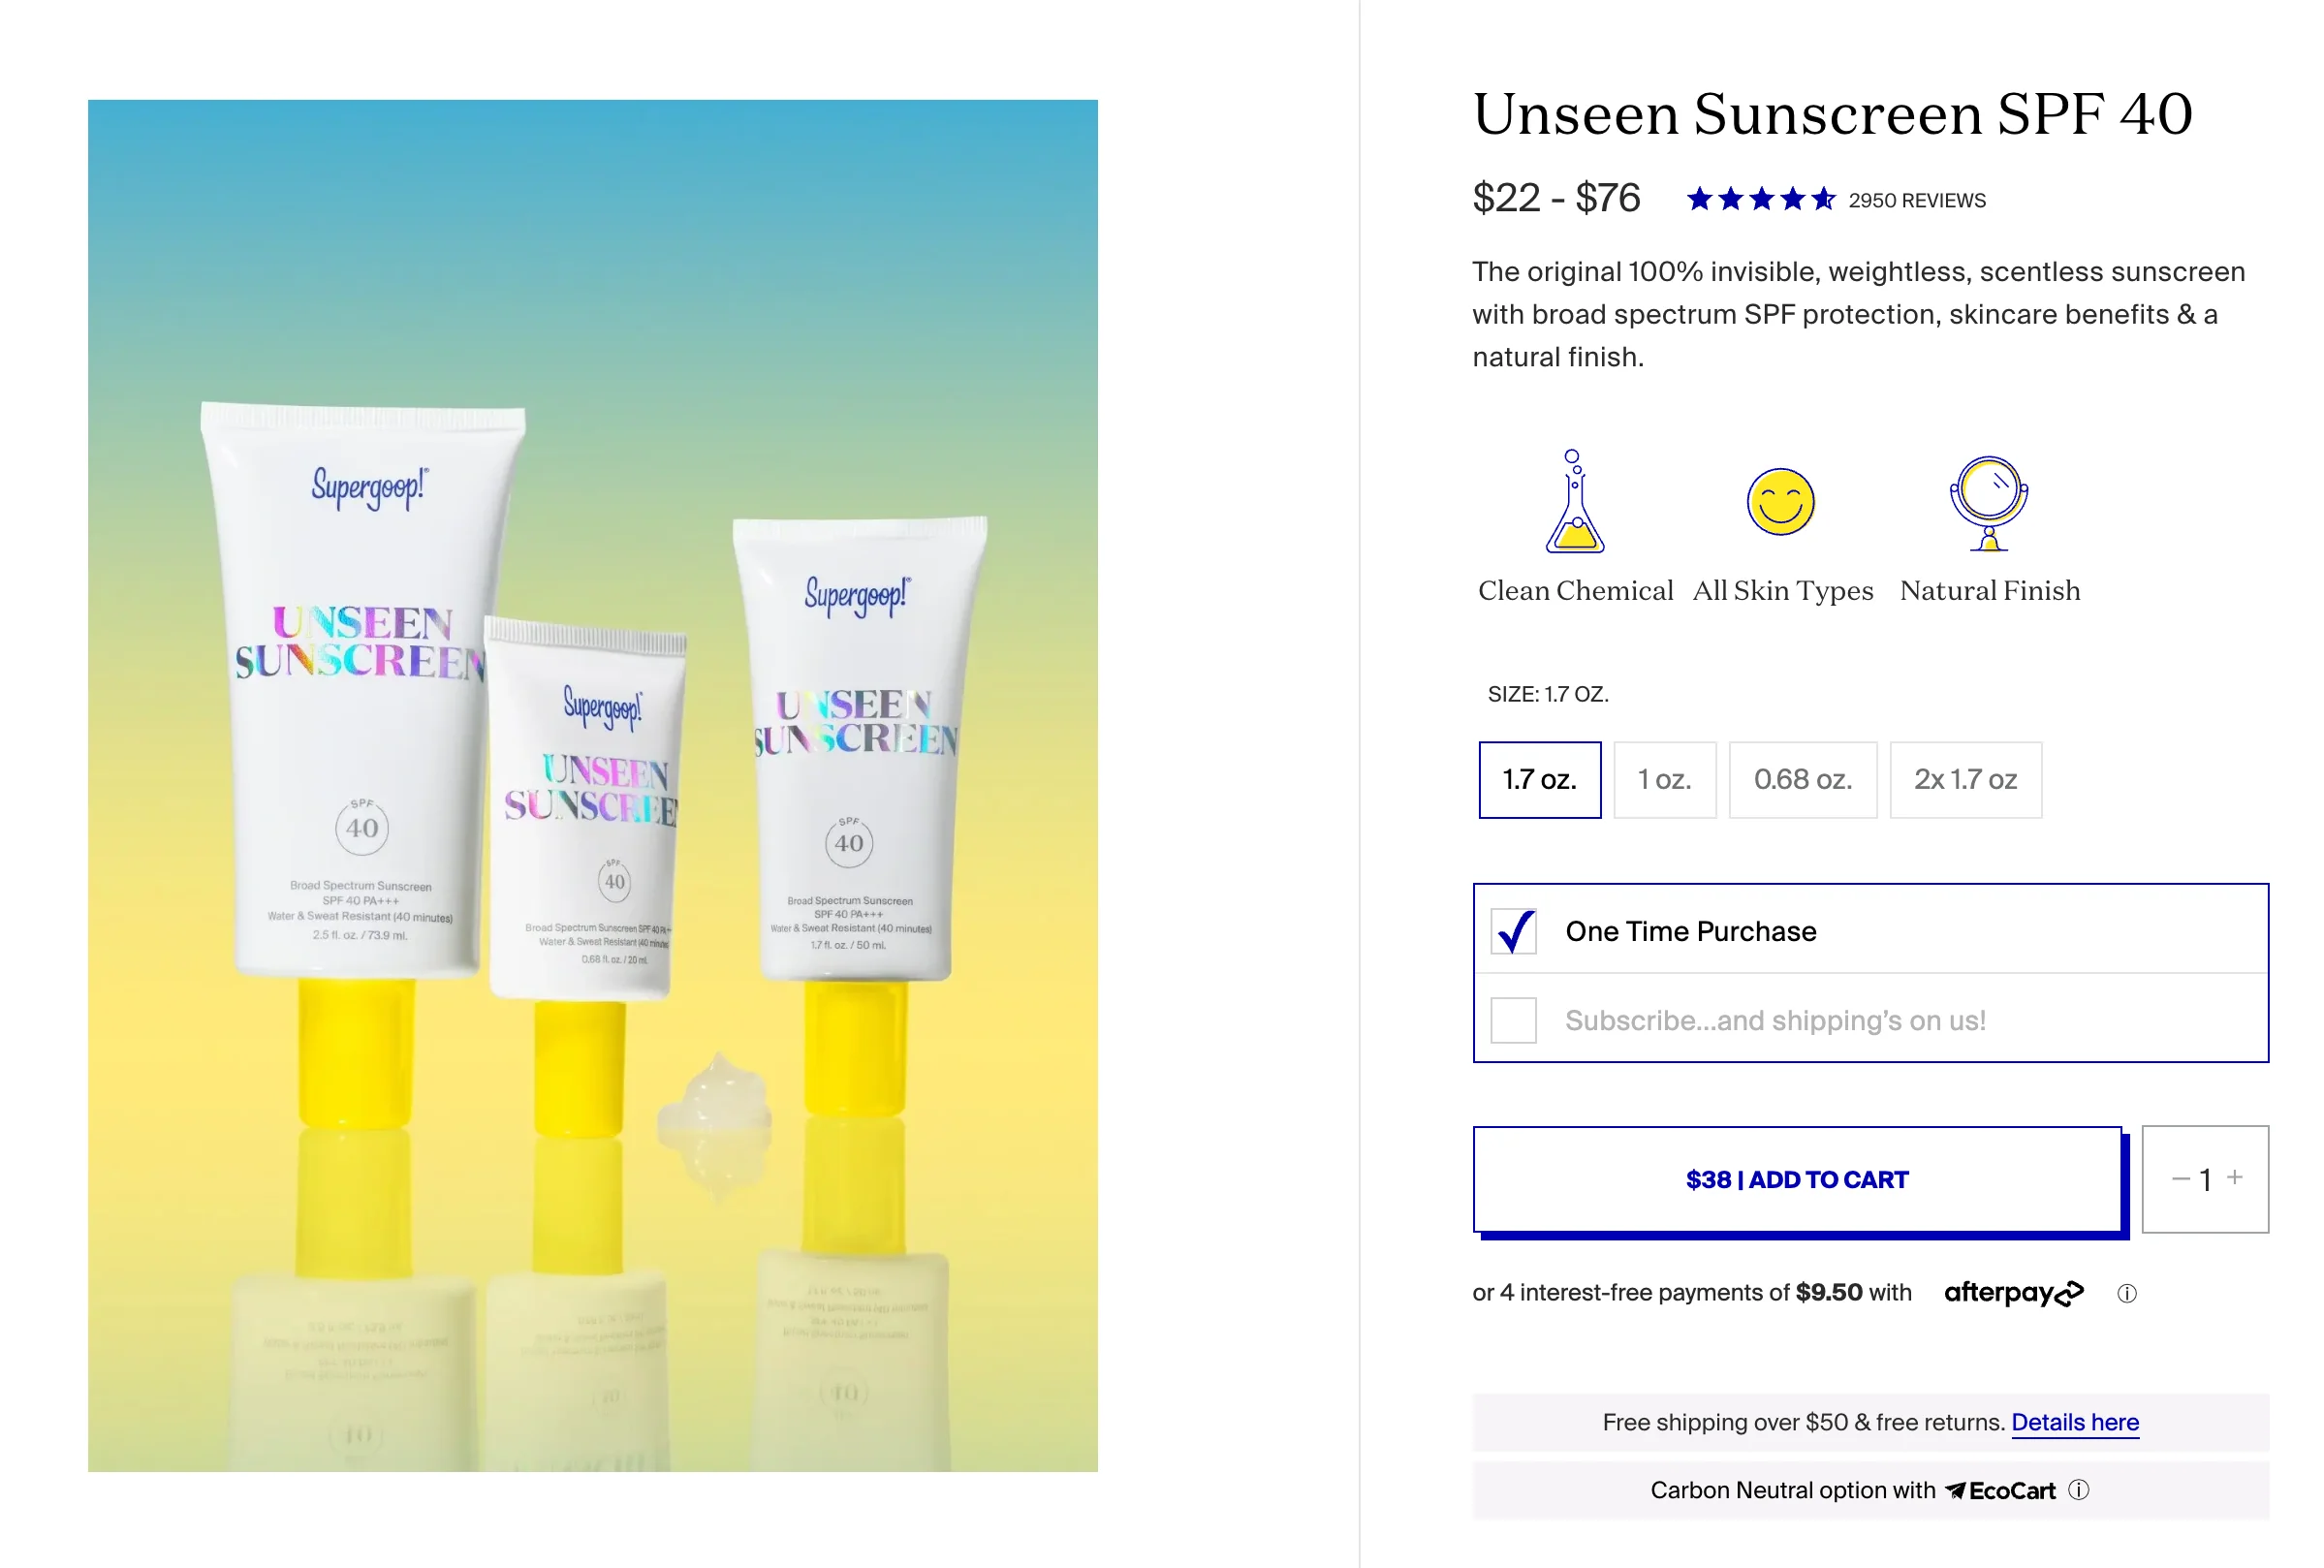Decrease quantity using minus stepper
The width and height of the screenshot is (2324, 1568).
pos(2170,1179)
